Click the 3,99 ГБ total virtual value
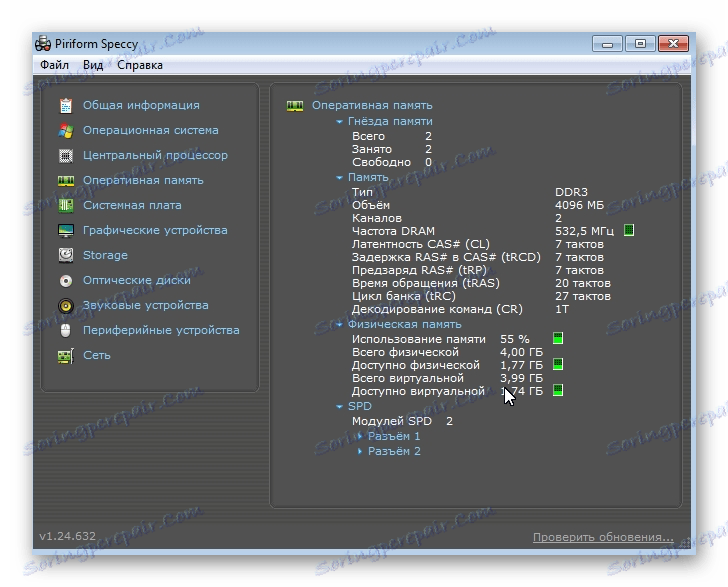Viewport: 728px width, 587px height. pos(521,378)
